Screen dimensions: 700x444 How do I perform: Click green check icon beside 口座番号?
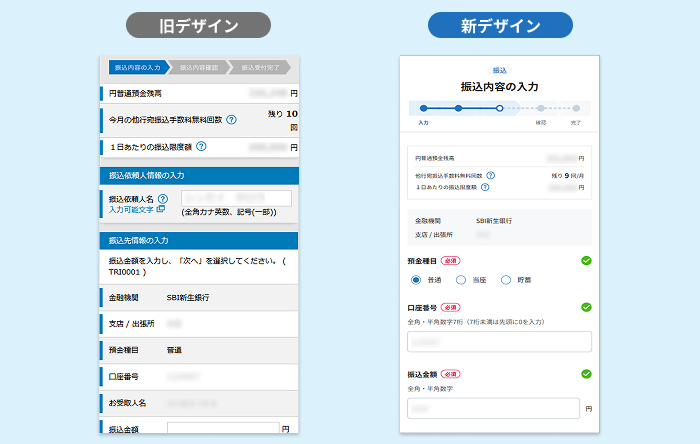[586, 307]
